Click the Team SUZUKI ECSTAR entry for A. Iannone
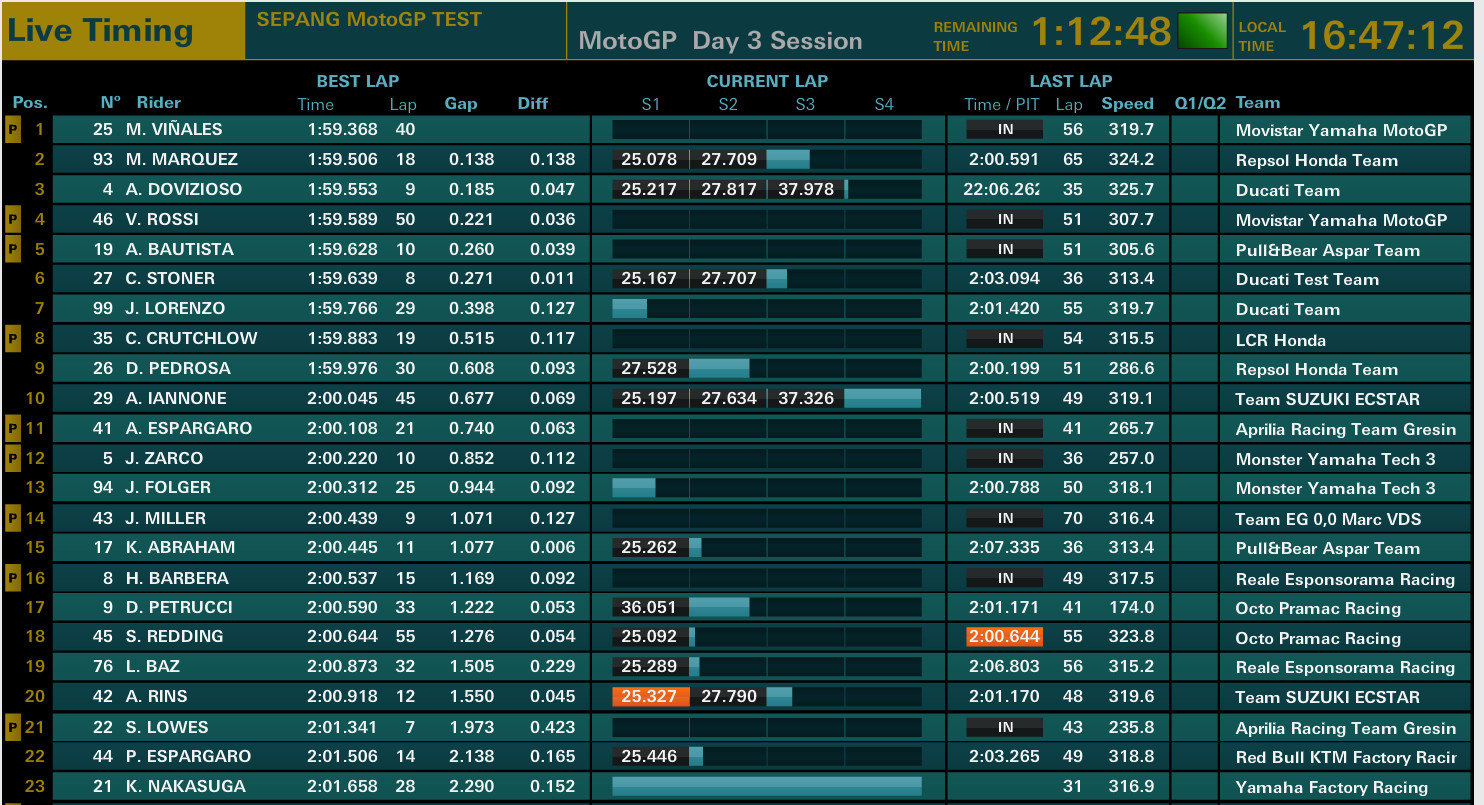 pyautogui.click(x=1327, y=399)
